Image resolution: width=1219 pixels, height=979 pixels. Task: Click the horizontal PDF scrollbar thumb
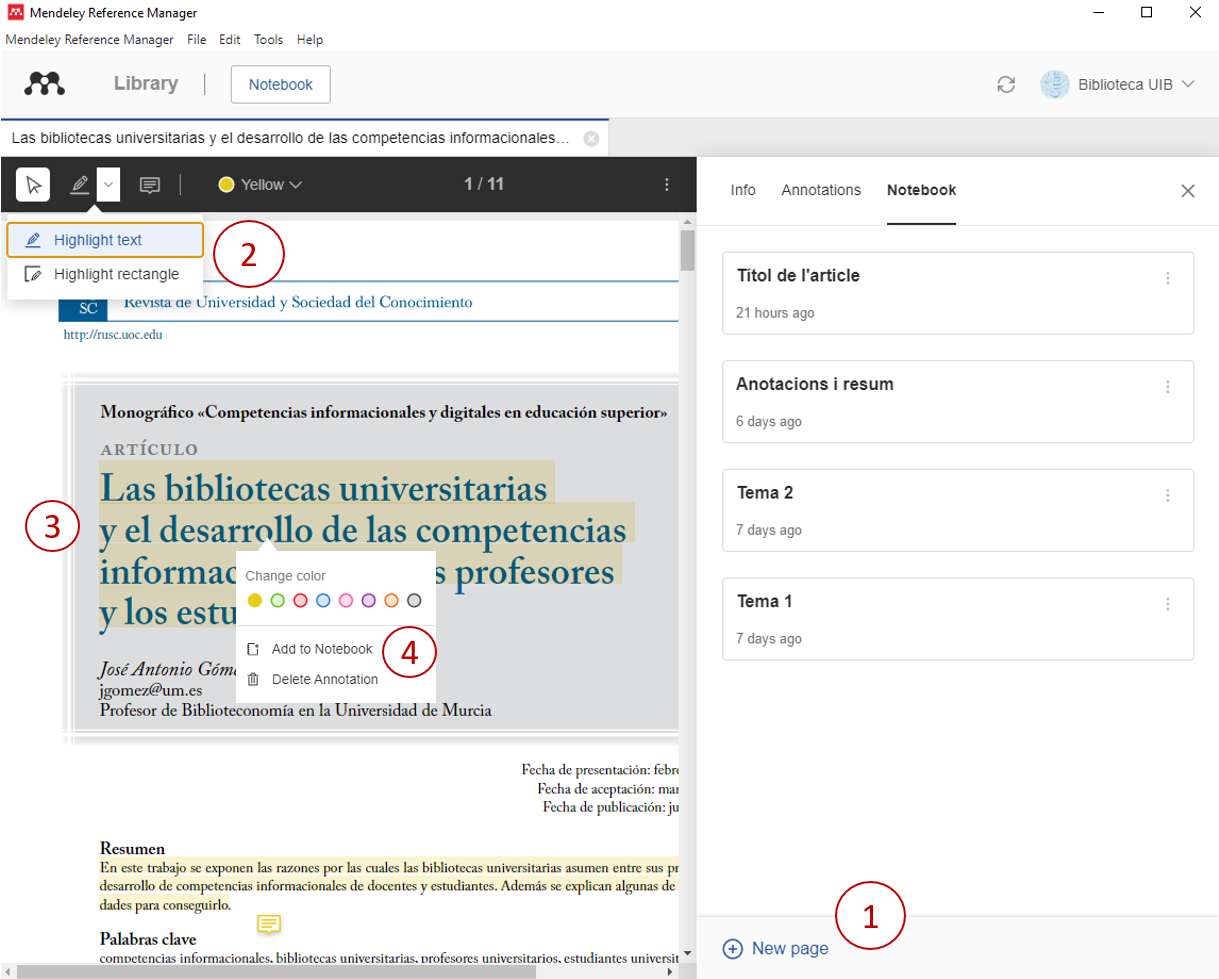point(275,970)
